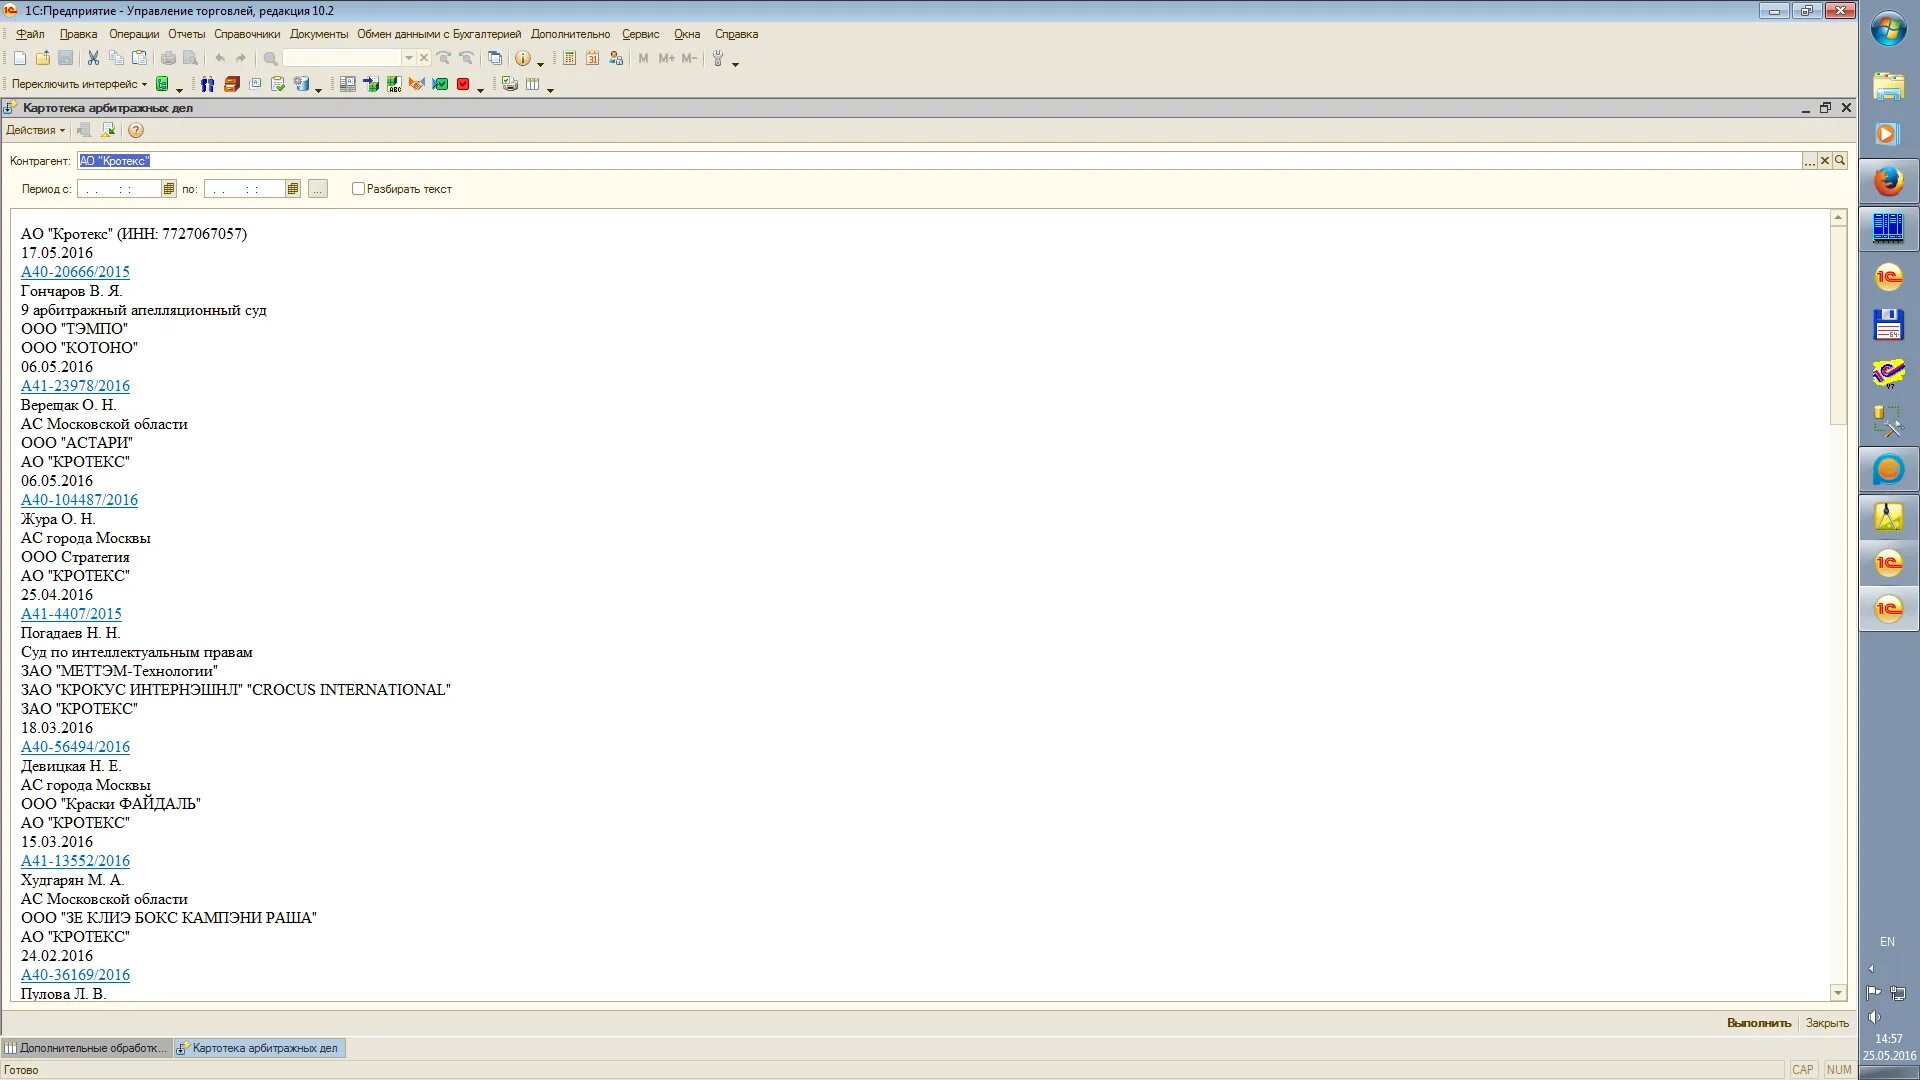The height and width of the screenshot is (1080, 1920).
Task: Click the clipboard with checkmark icon
Action: coord(278,84)
